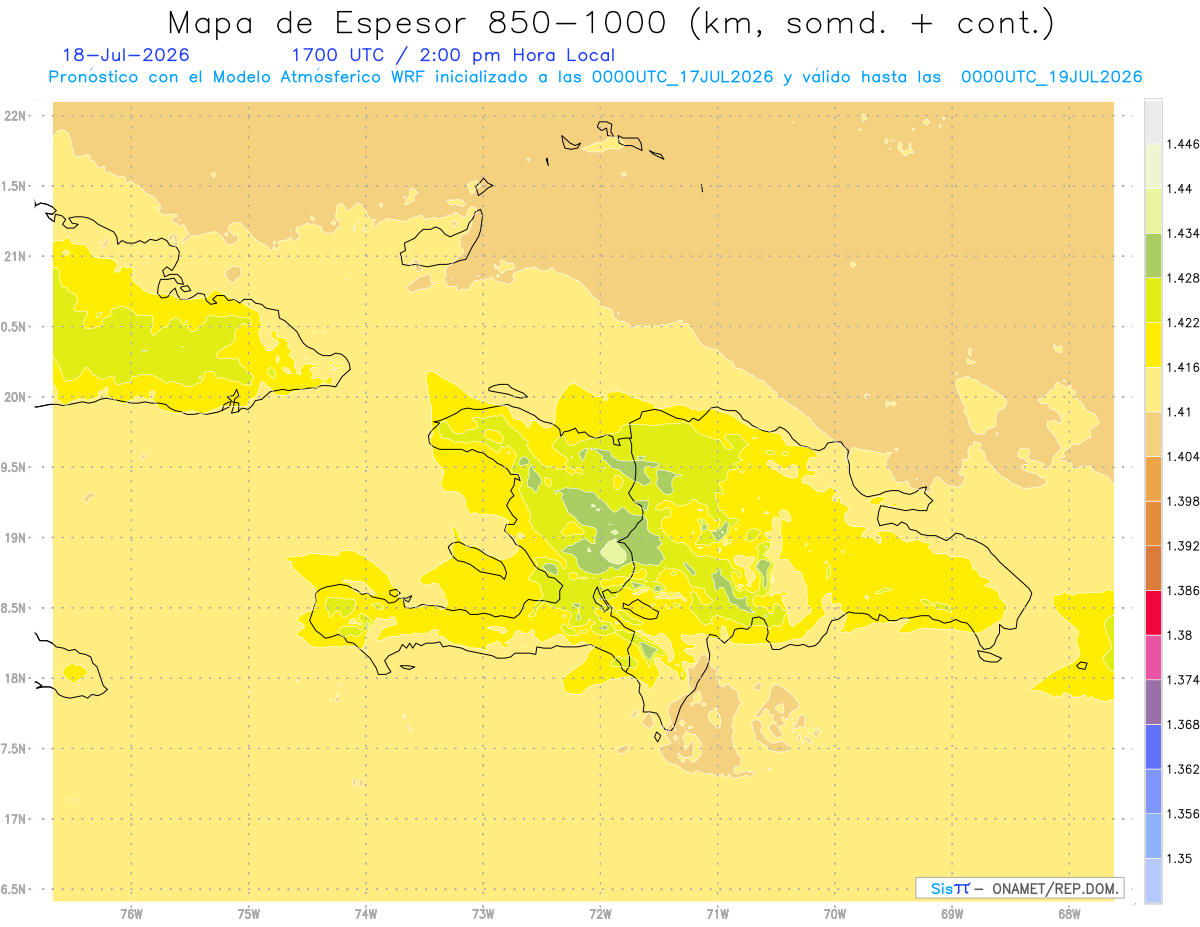
Task: Click the 19N latitude label
Action: pyautogui.click(x=16, y=537)
